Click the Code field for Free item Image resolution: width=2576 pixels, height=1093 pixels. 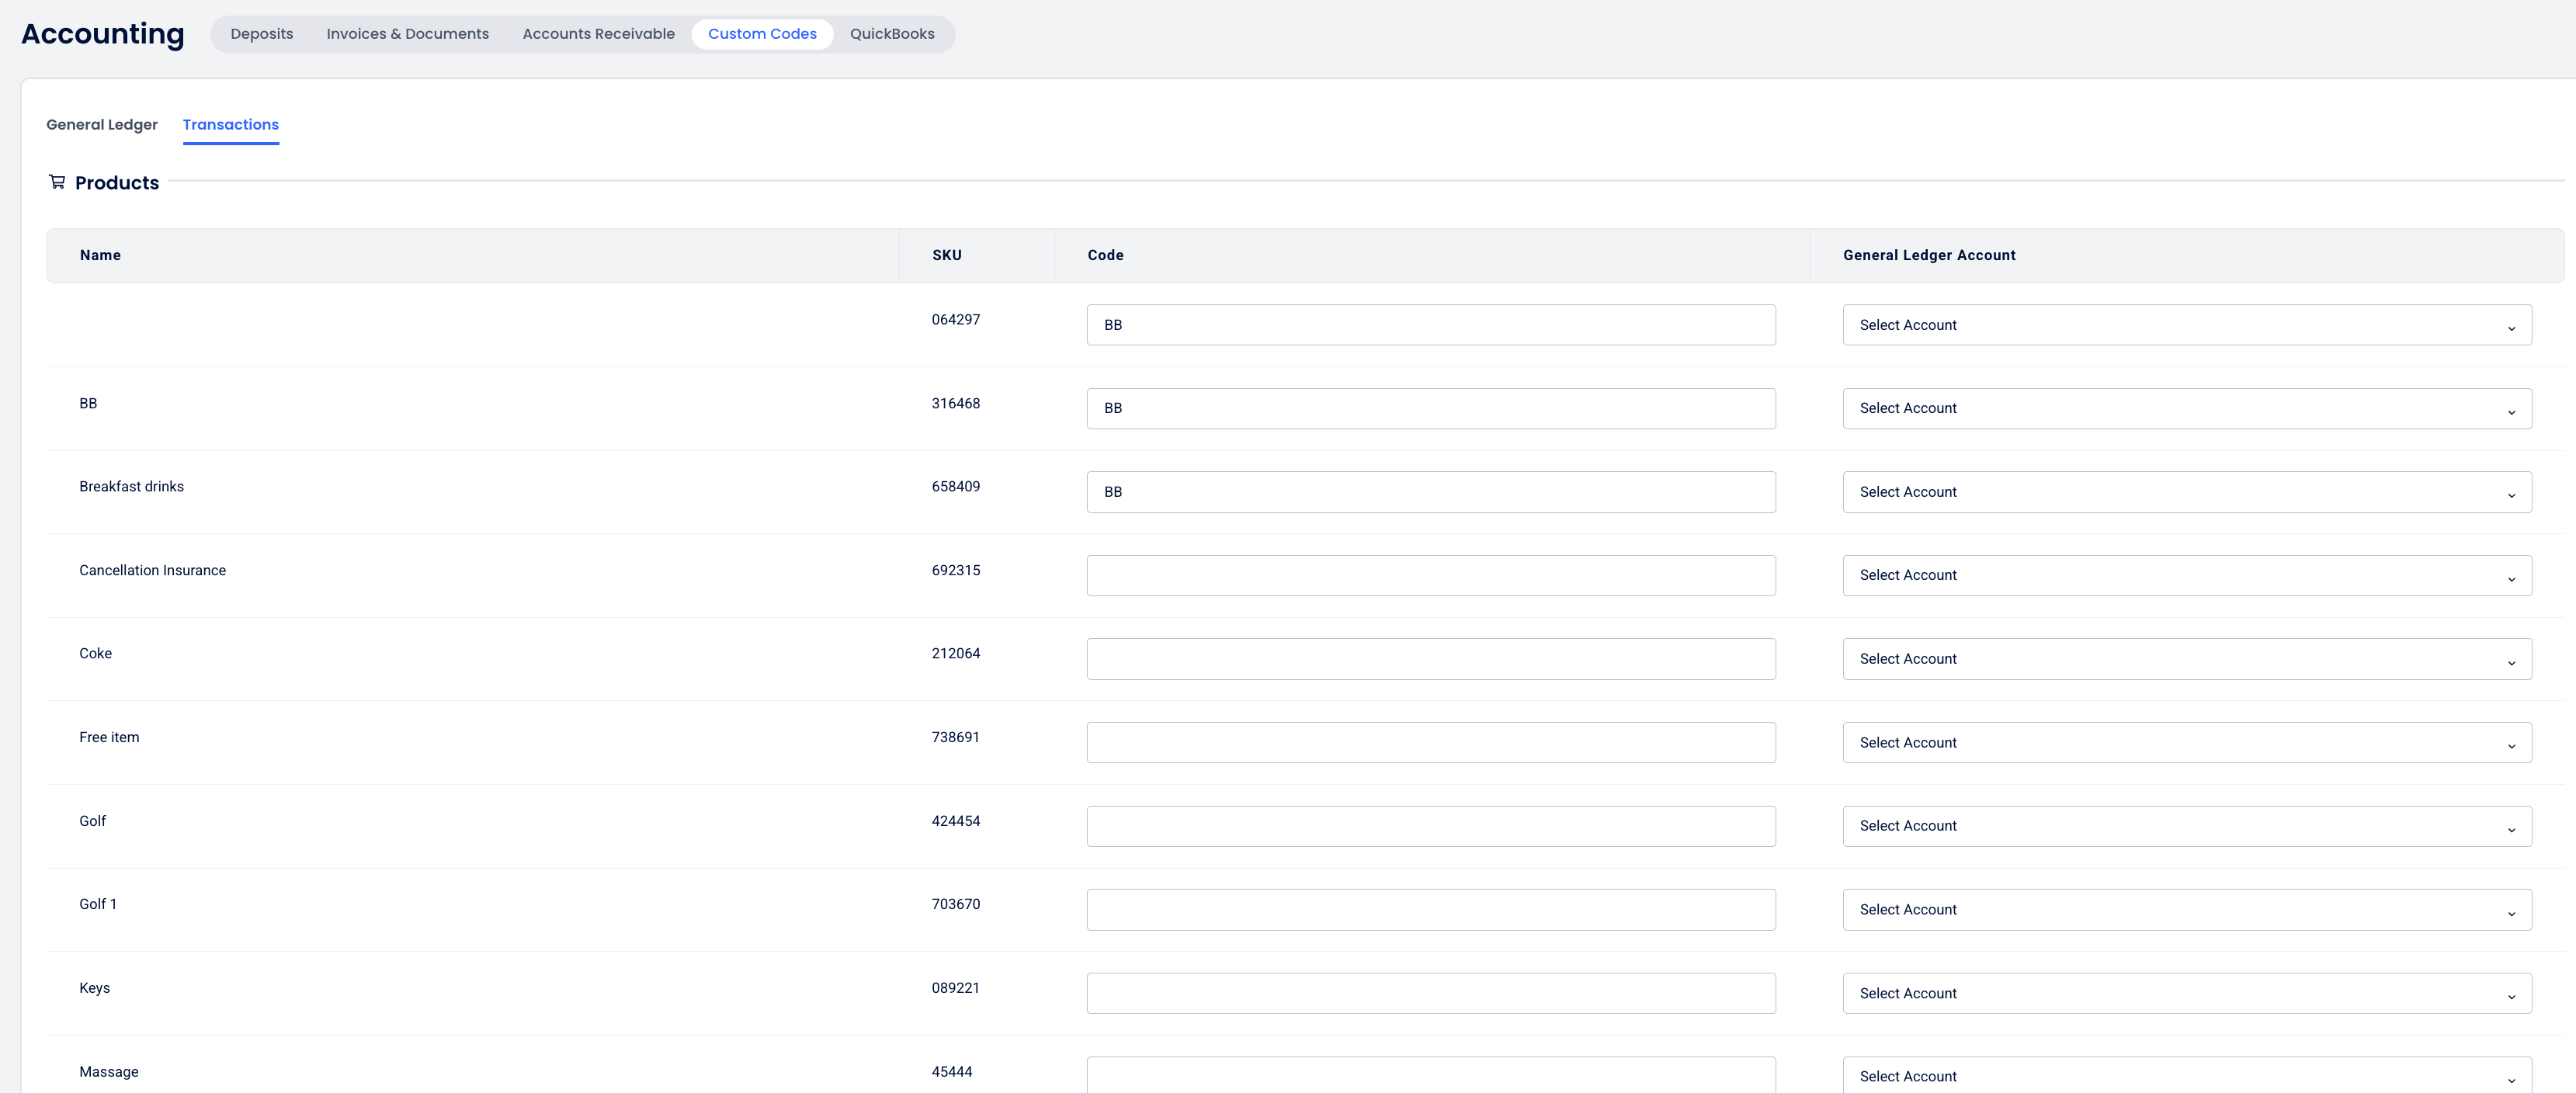pos(1430,742)
